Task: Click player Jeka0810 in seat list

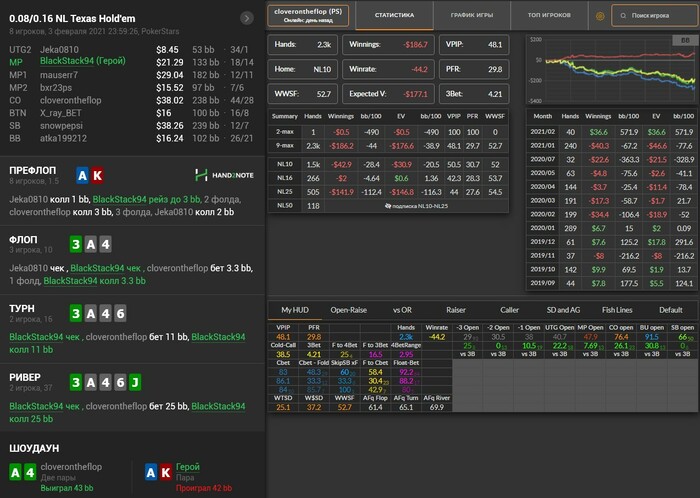Action: pos(59,50)
